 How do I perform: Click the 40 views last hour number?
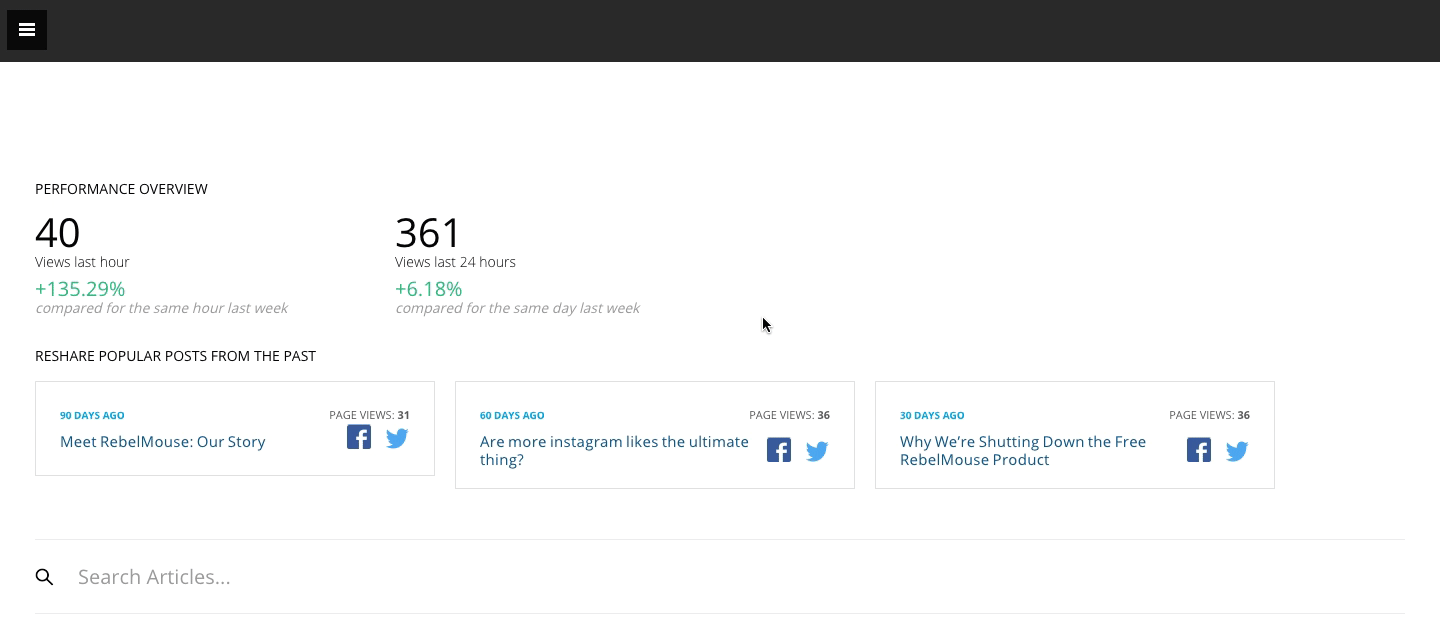click(57, 233)
